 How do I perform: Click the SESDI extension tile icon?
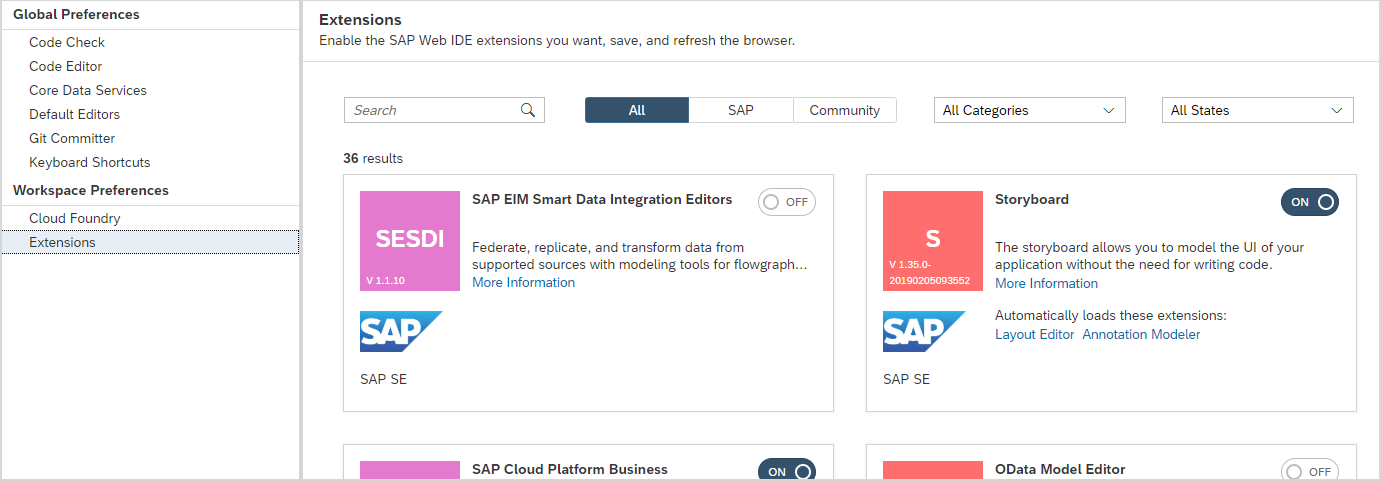[410, 241]
